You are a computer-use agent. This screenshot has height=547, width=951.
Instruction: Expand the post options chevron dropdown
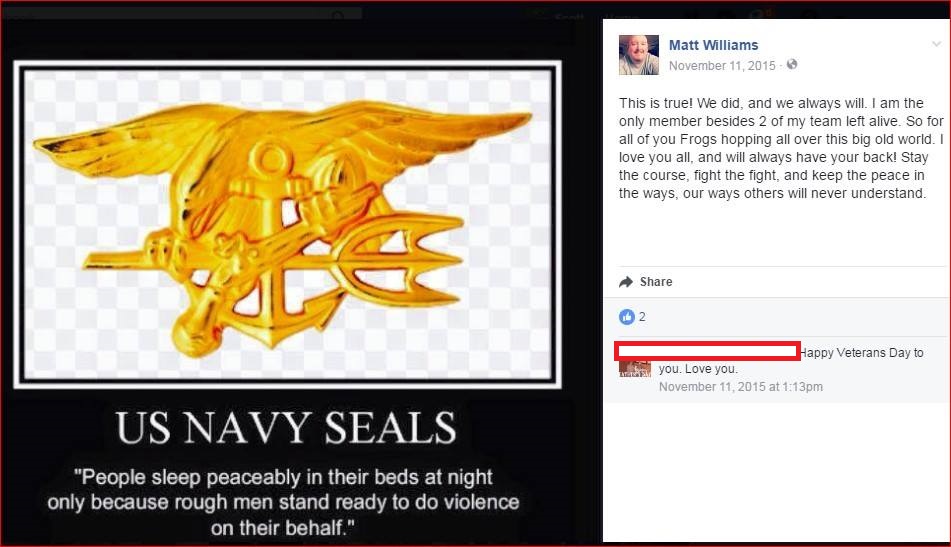point(936,44)
